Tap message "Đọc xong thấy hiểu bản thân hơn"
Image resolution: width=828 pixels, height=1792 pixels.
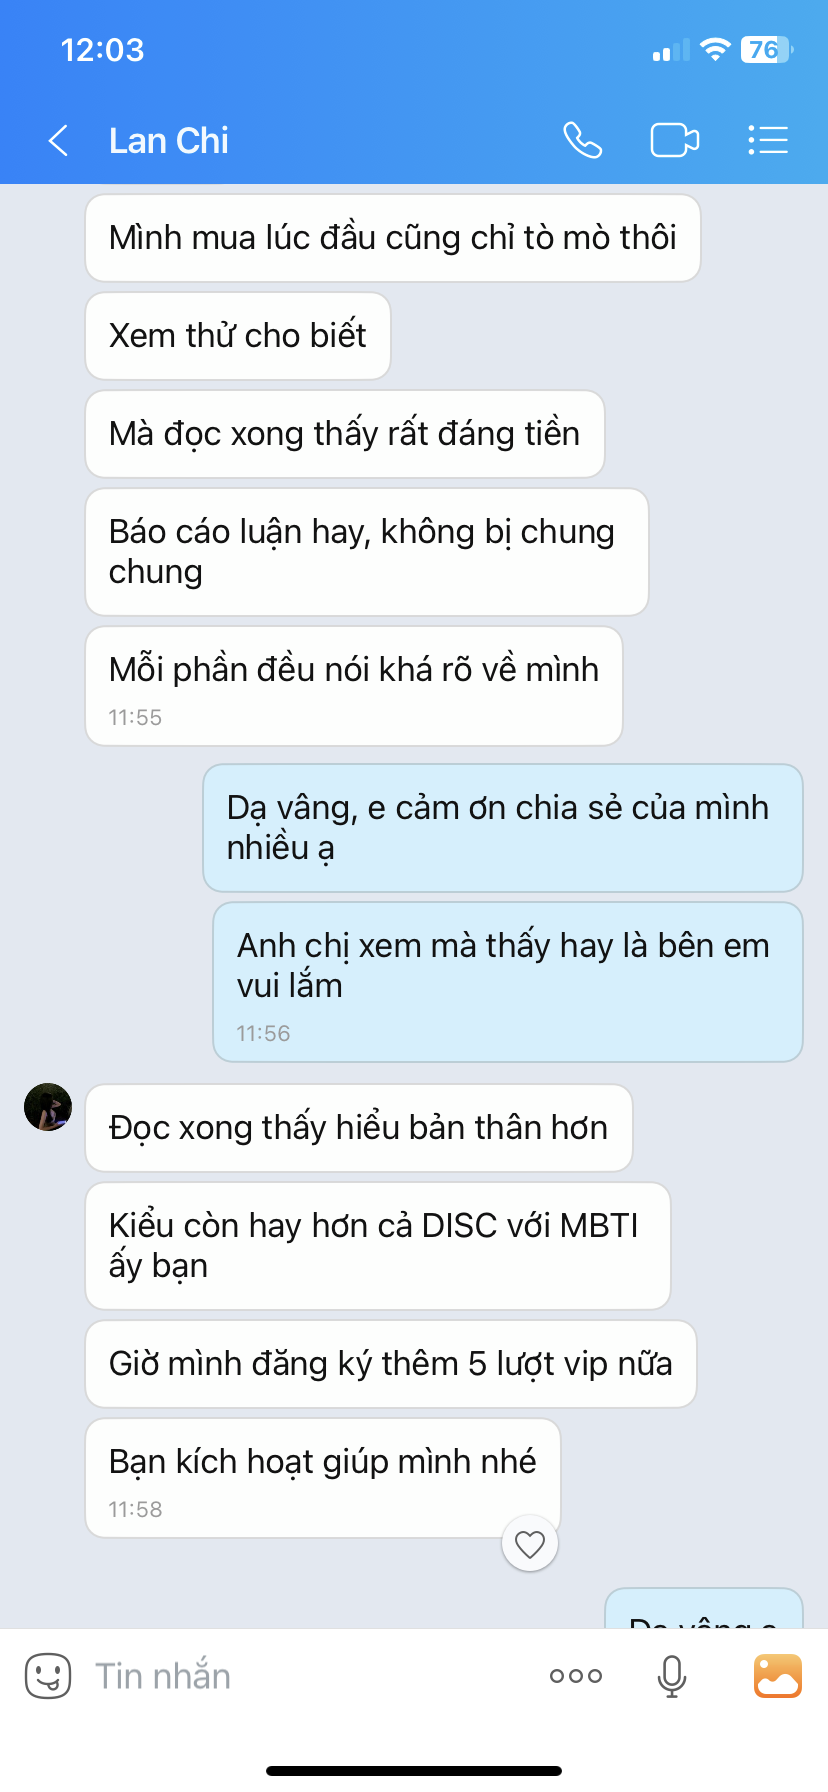pyautogui.click(x=359, y=1128)
